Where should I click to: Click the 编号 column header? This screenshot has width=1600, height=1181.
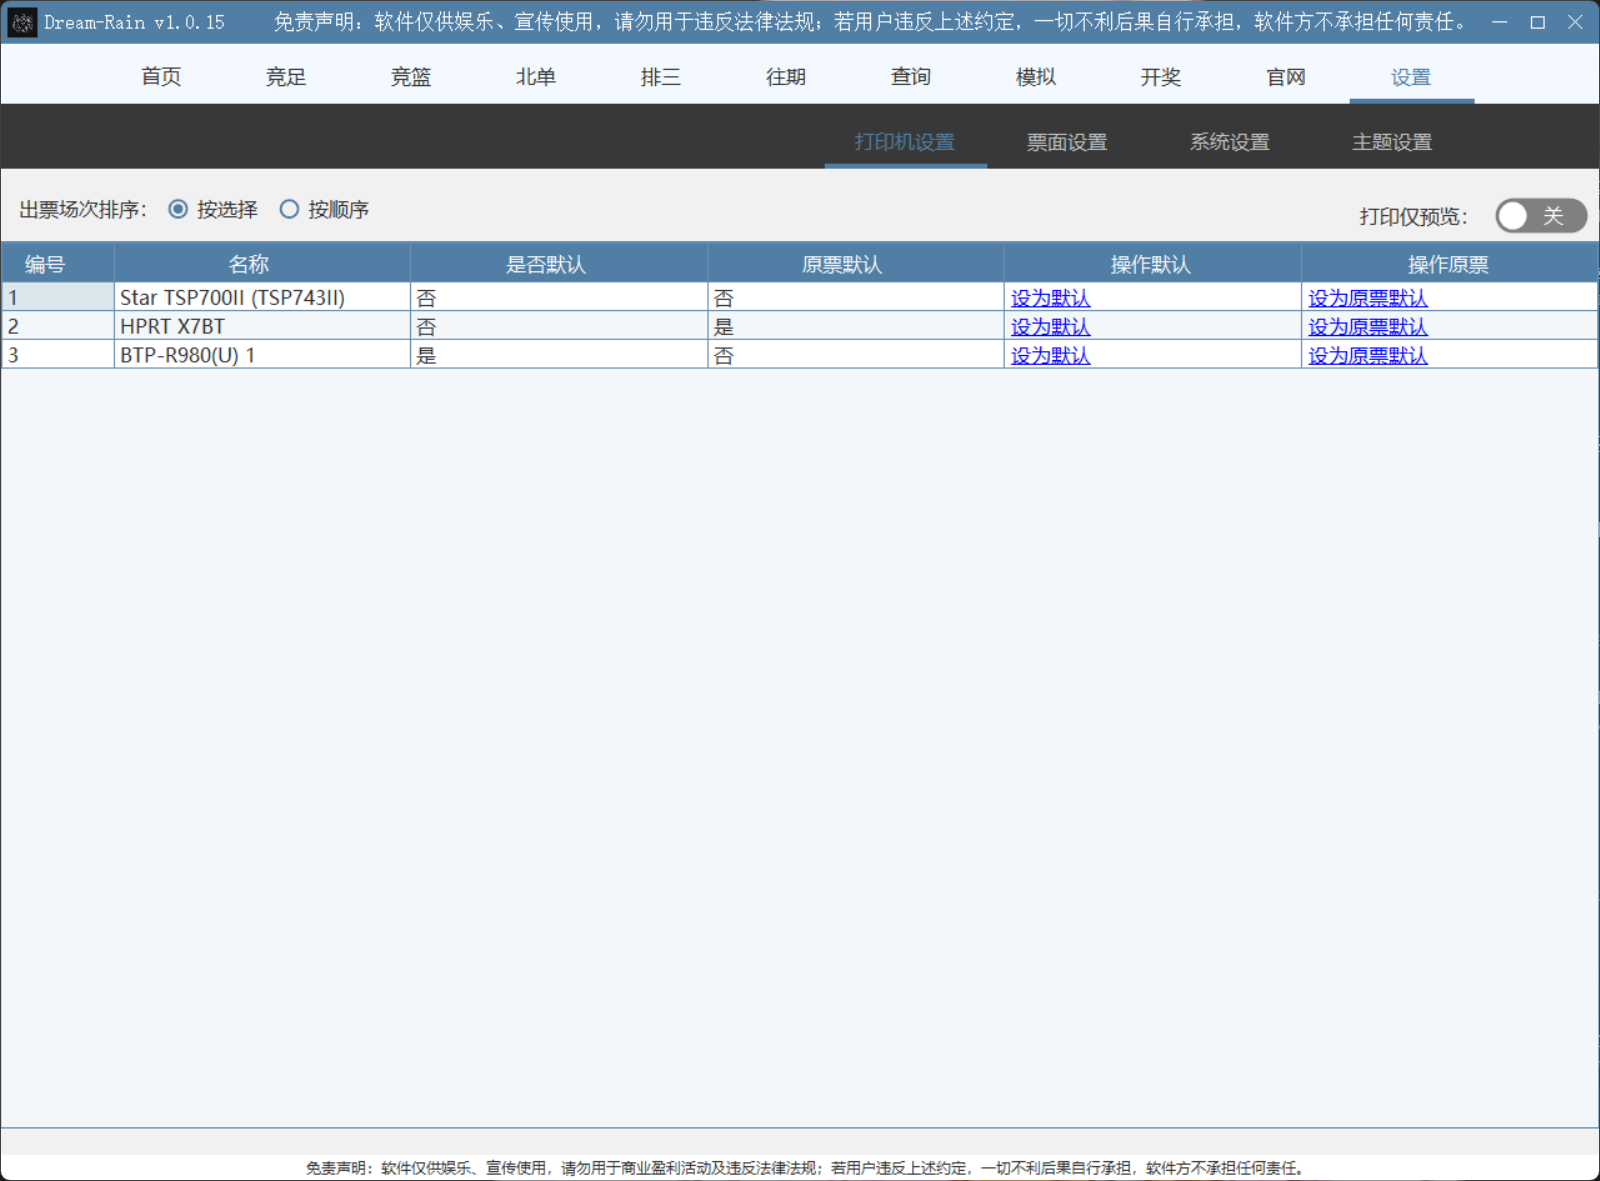pos(45,264)
